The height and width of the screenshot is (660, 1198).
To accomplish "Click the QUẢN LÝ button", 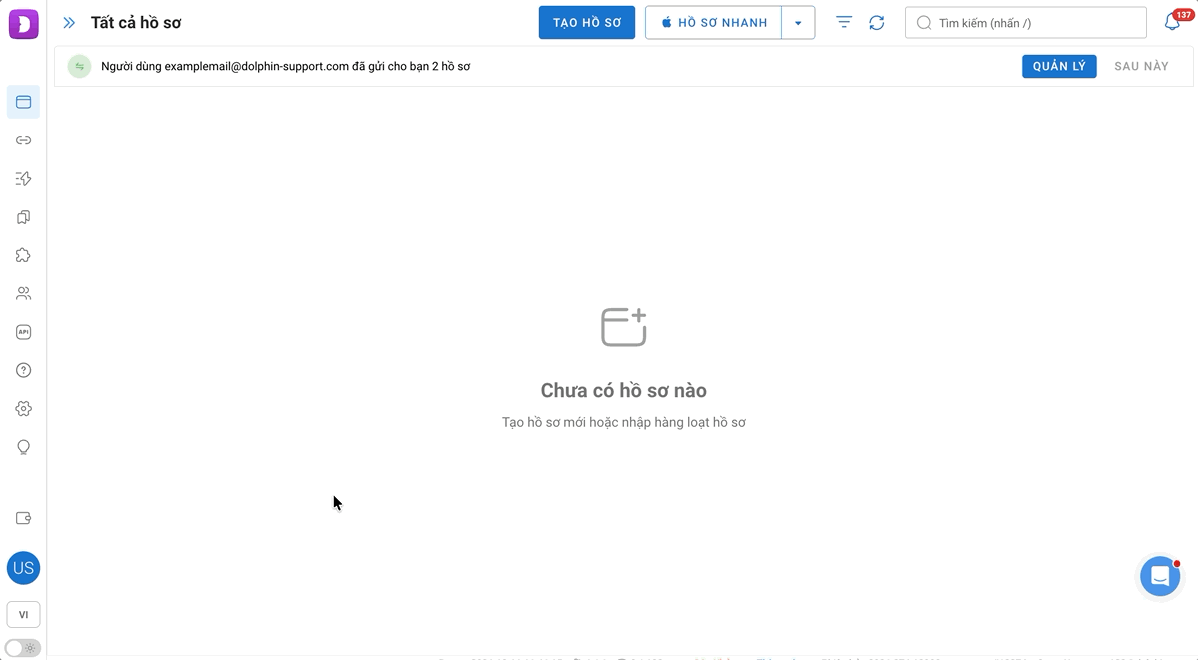I will [1059, 66].
